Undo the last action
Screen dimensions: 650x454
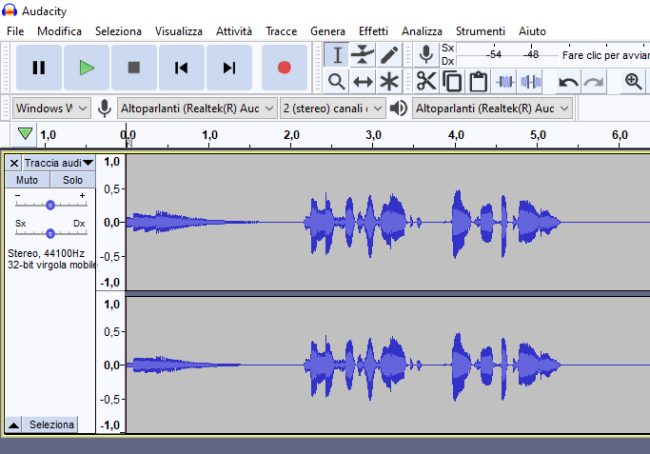(568, 82)
